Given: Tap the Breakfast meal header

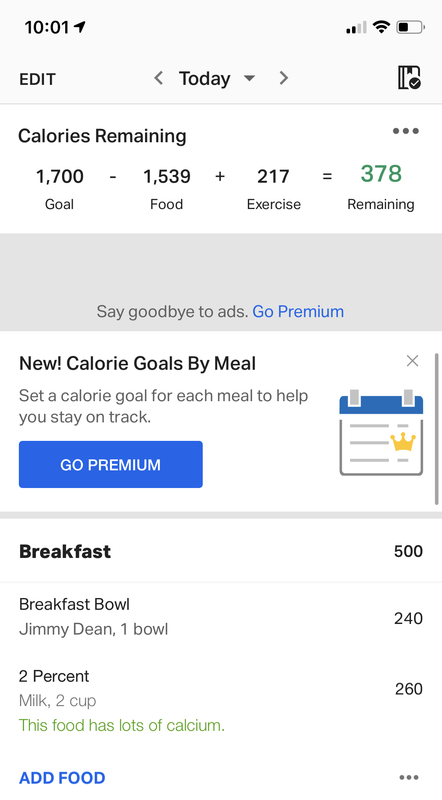Looking at the screenshot, I should click(221, 551).
